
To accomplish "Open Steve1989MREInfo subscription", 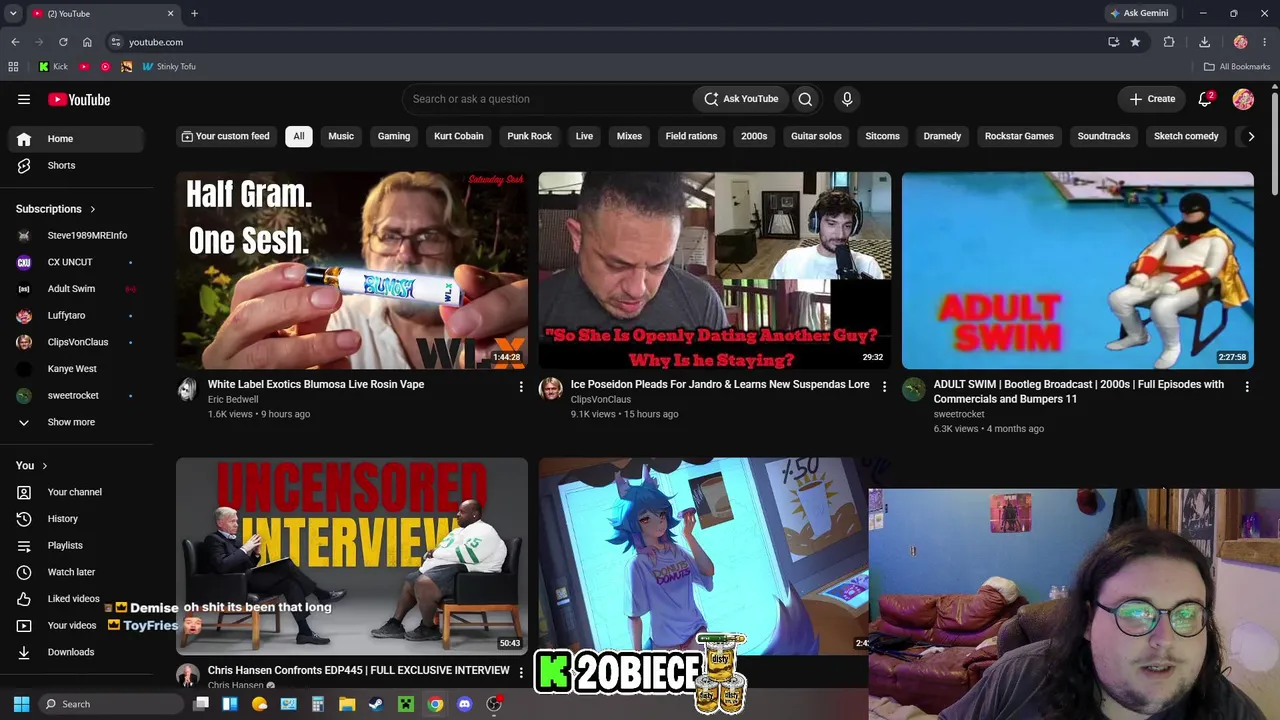I will coord(76,235).
